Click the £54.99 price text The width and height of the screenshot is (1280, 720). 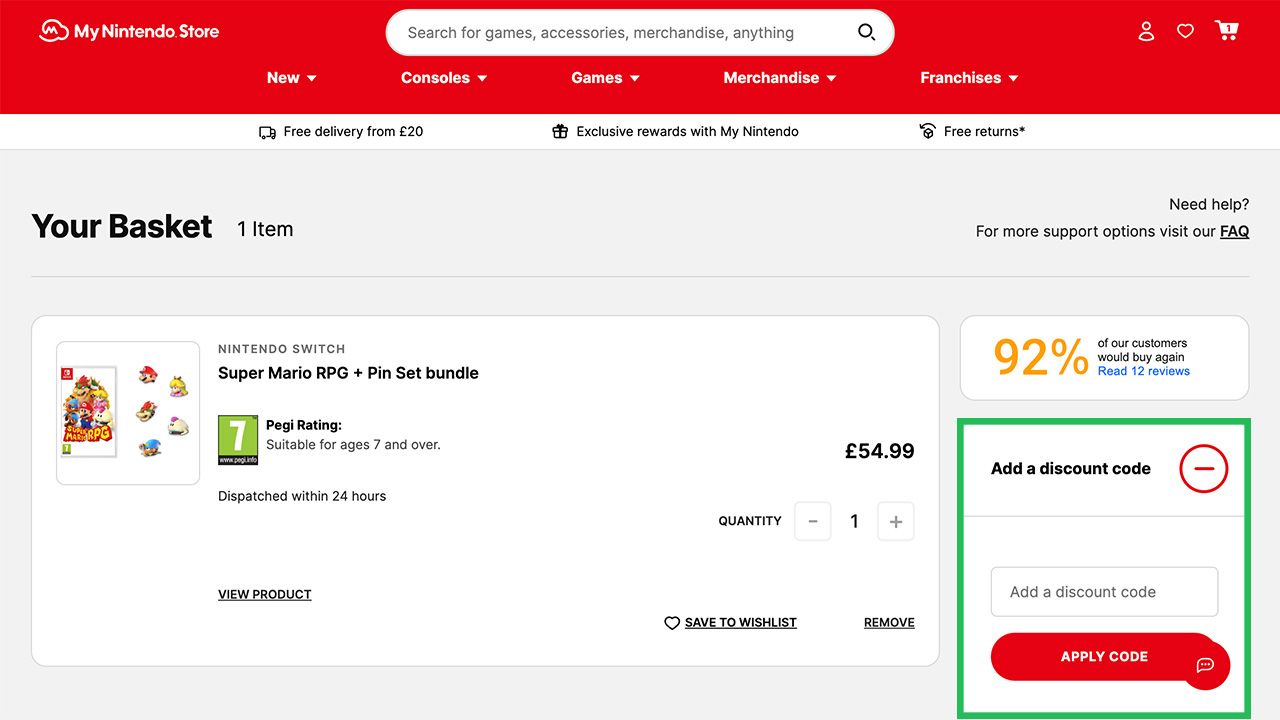pos(879,451)
